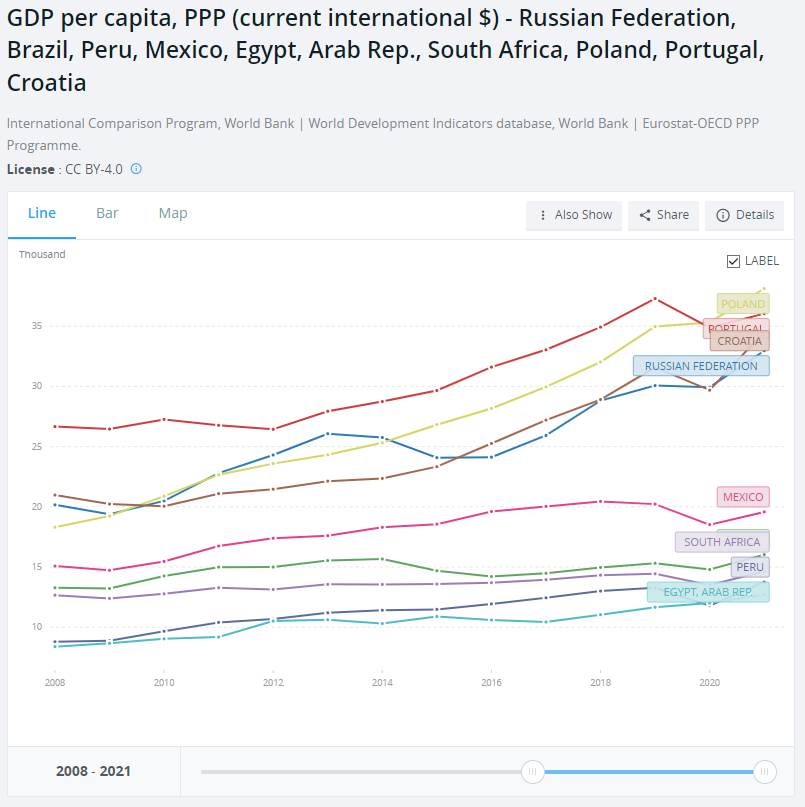Open the Details button
This screenshot has width=805, height=807.
744,215
